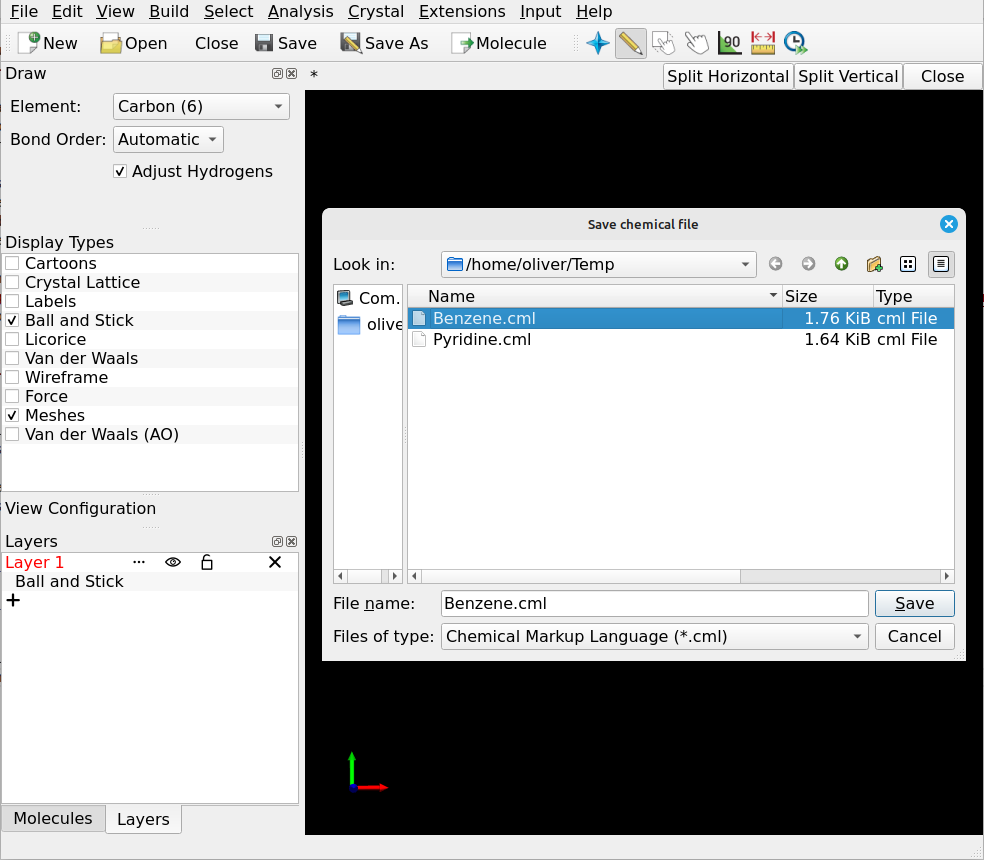Image resolution: width=984 pixels, height=860 pixels.
Task: Go to parent directory in dialog
Action: (841, 264)
